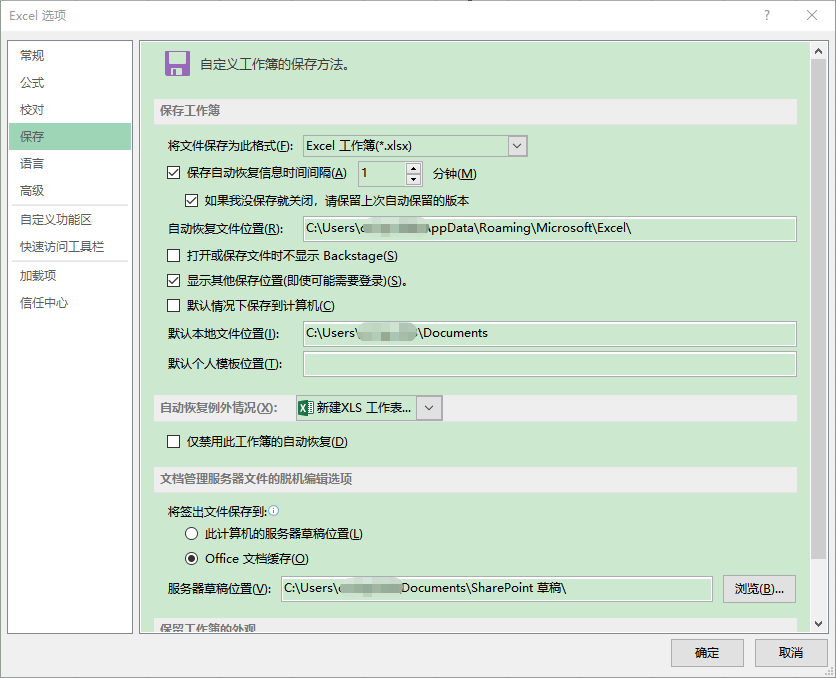Viewport: 836px width, 678px height.
Task: Click the 自动恢复文件位置 path field
Action: (x=550, y=229)
